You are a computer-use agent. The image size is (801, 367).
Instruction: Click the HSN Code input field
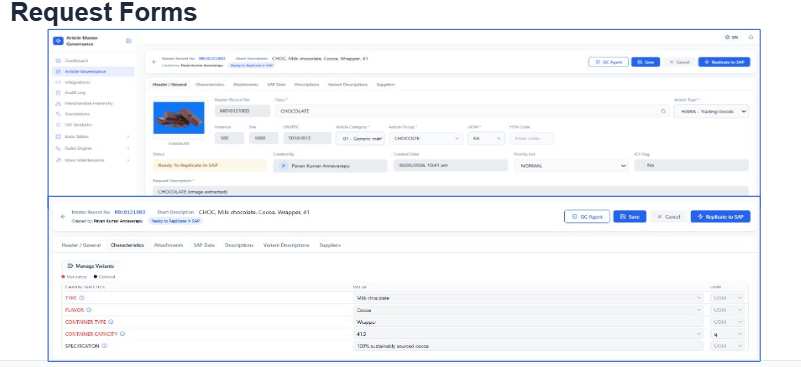click(531, 139)
